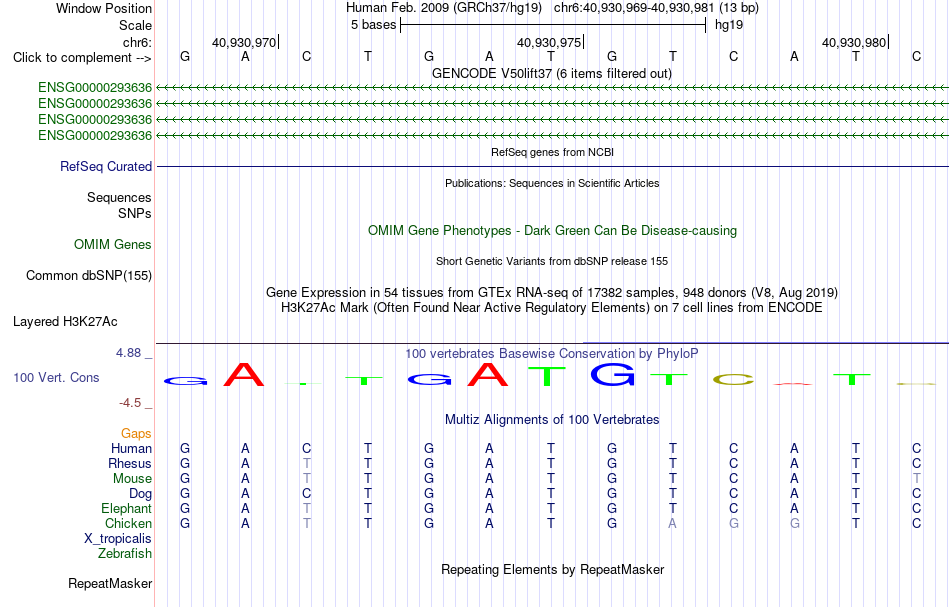Screen dimensions: 950x607
Task: Click the Scale label
Action: point(135,25)
